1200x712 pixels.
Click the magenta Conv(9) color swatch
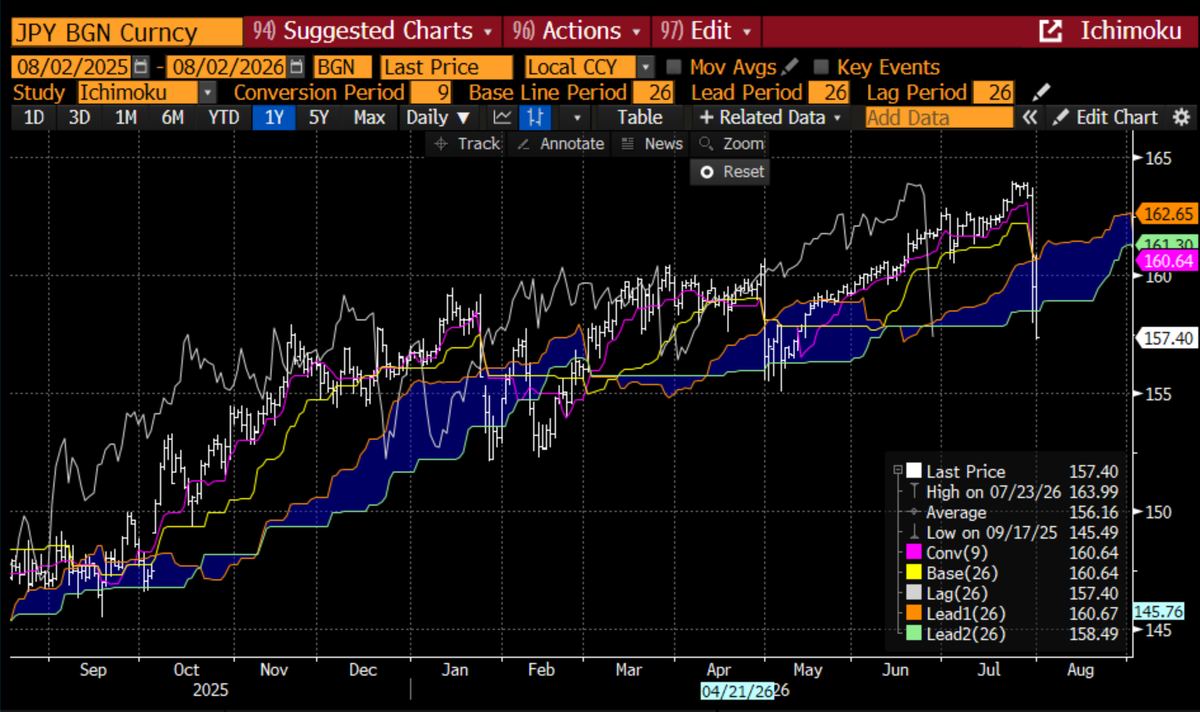coord(914,553)
